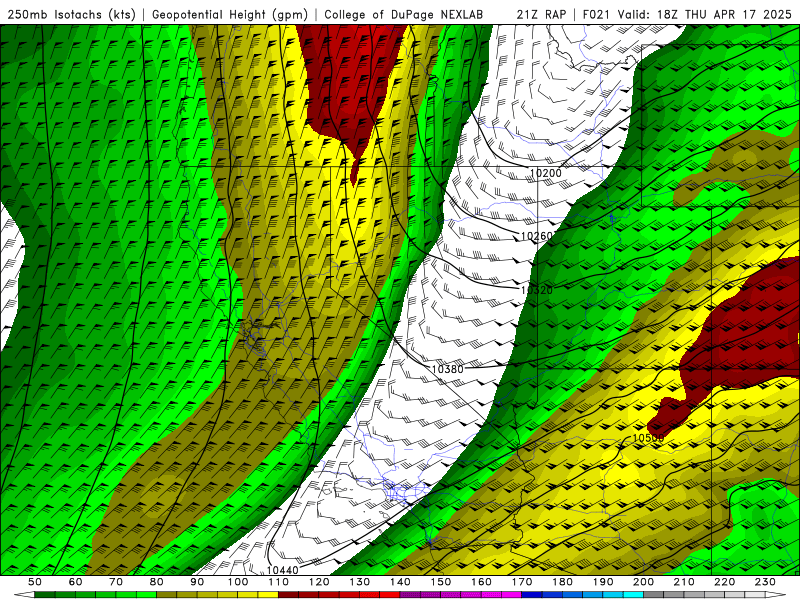The image size is (800, 600).
Task: Click the 100 value on the color scale
Action: [238, 582]
